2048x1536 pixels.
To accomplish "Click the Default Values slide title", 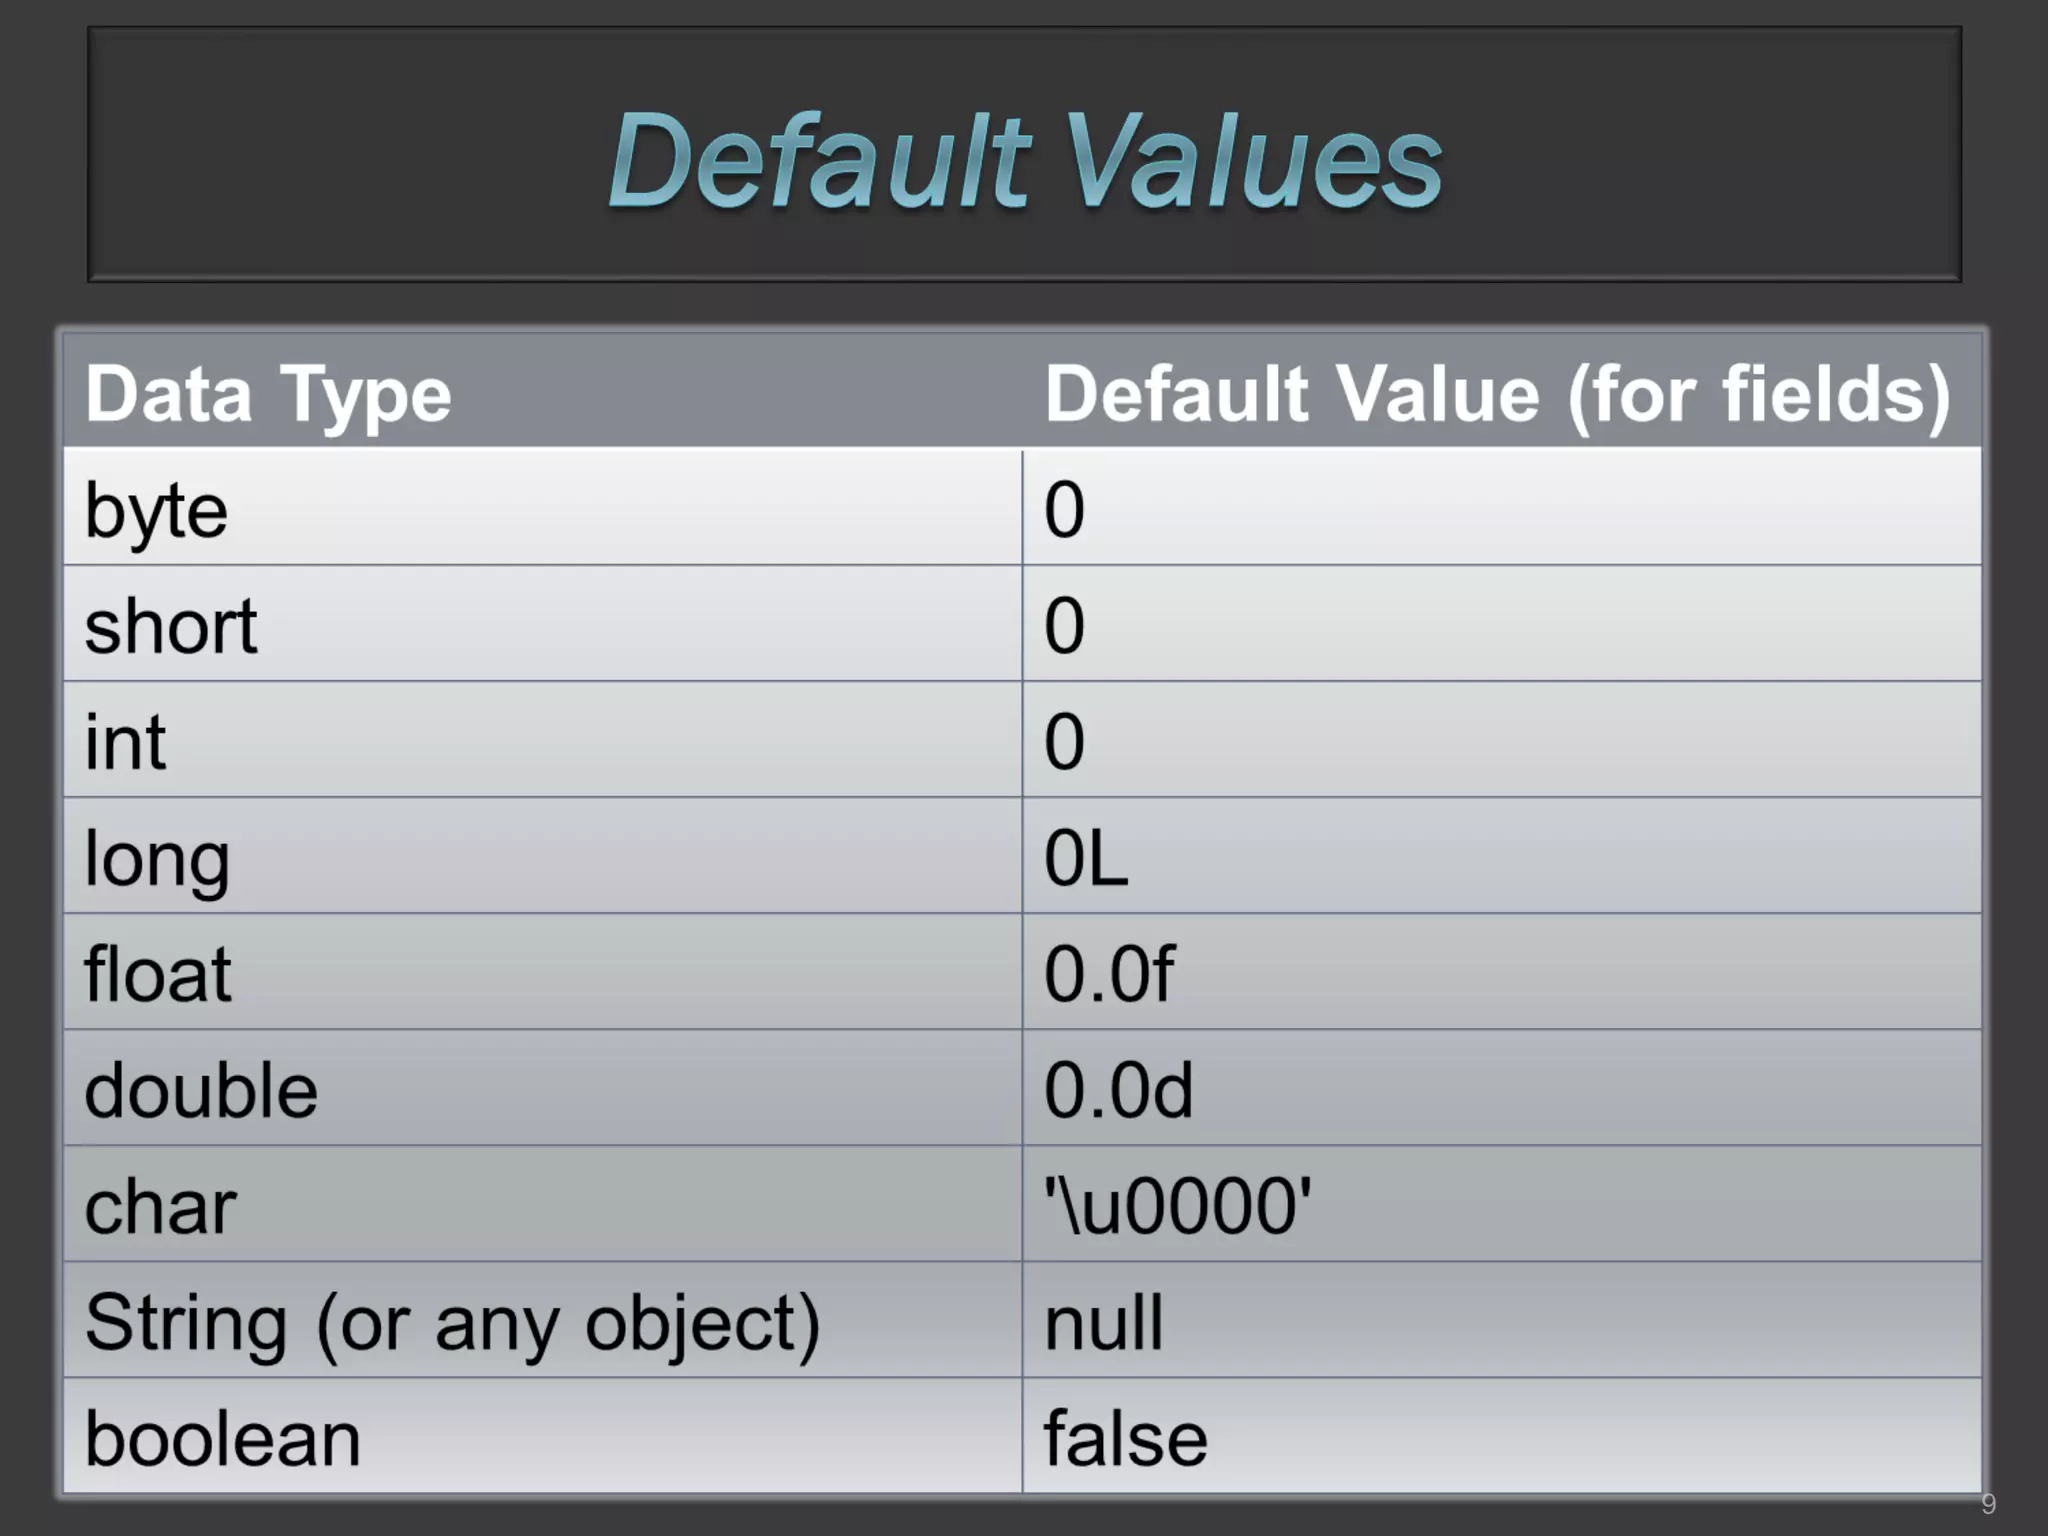I will [1024, 160].
